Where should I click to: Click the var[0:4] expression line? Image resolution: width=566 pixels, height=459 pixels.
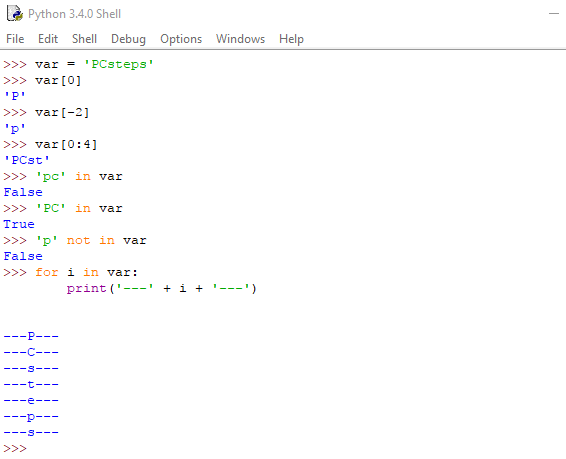click(66, 144)
